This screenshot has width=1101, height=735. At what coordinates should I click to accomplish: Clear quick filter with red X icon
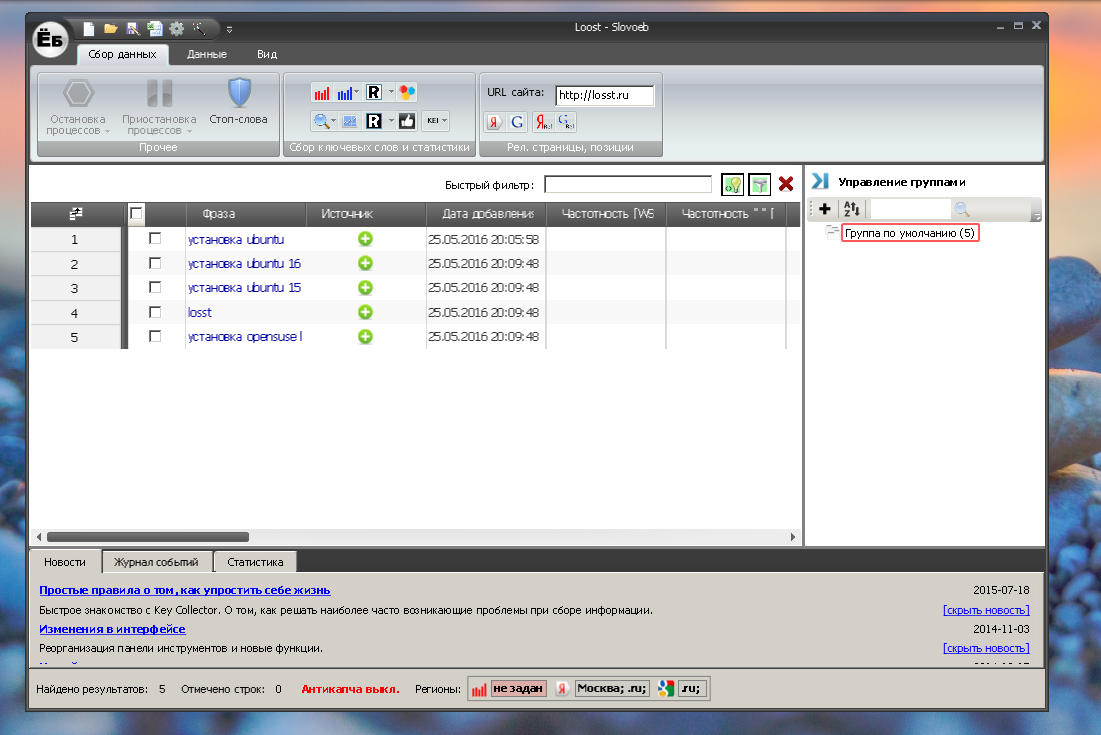coord(786,184)
